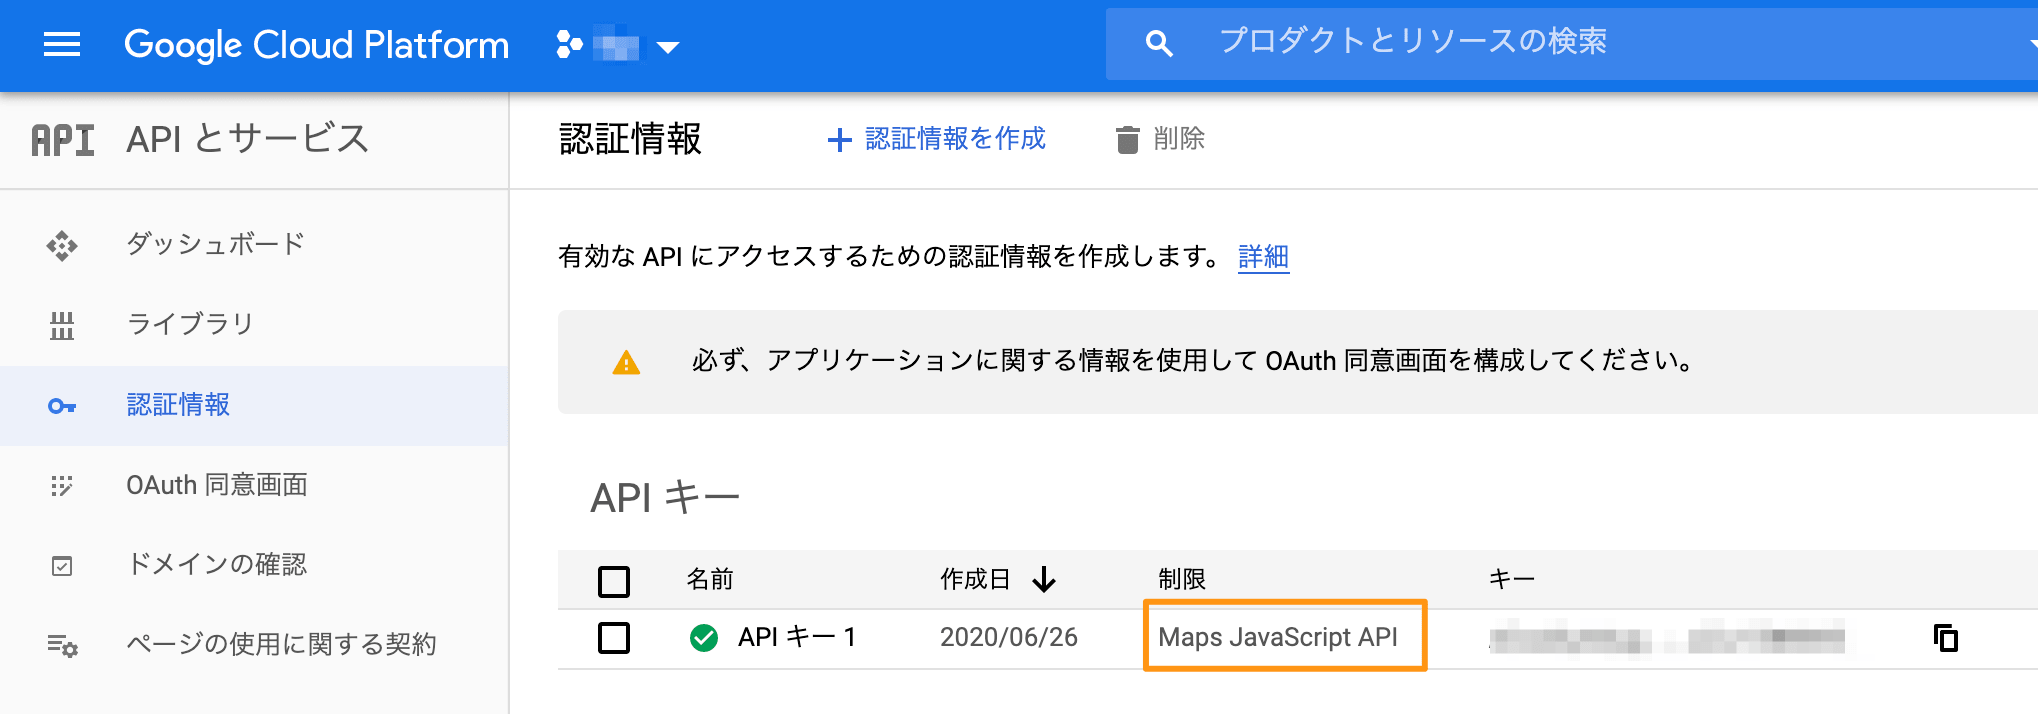Click the green check status icon

(x=704, y=637)
